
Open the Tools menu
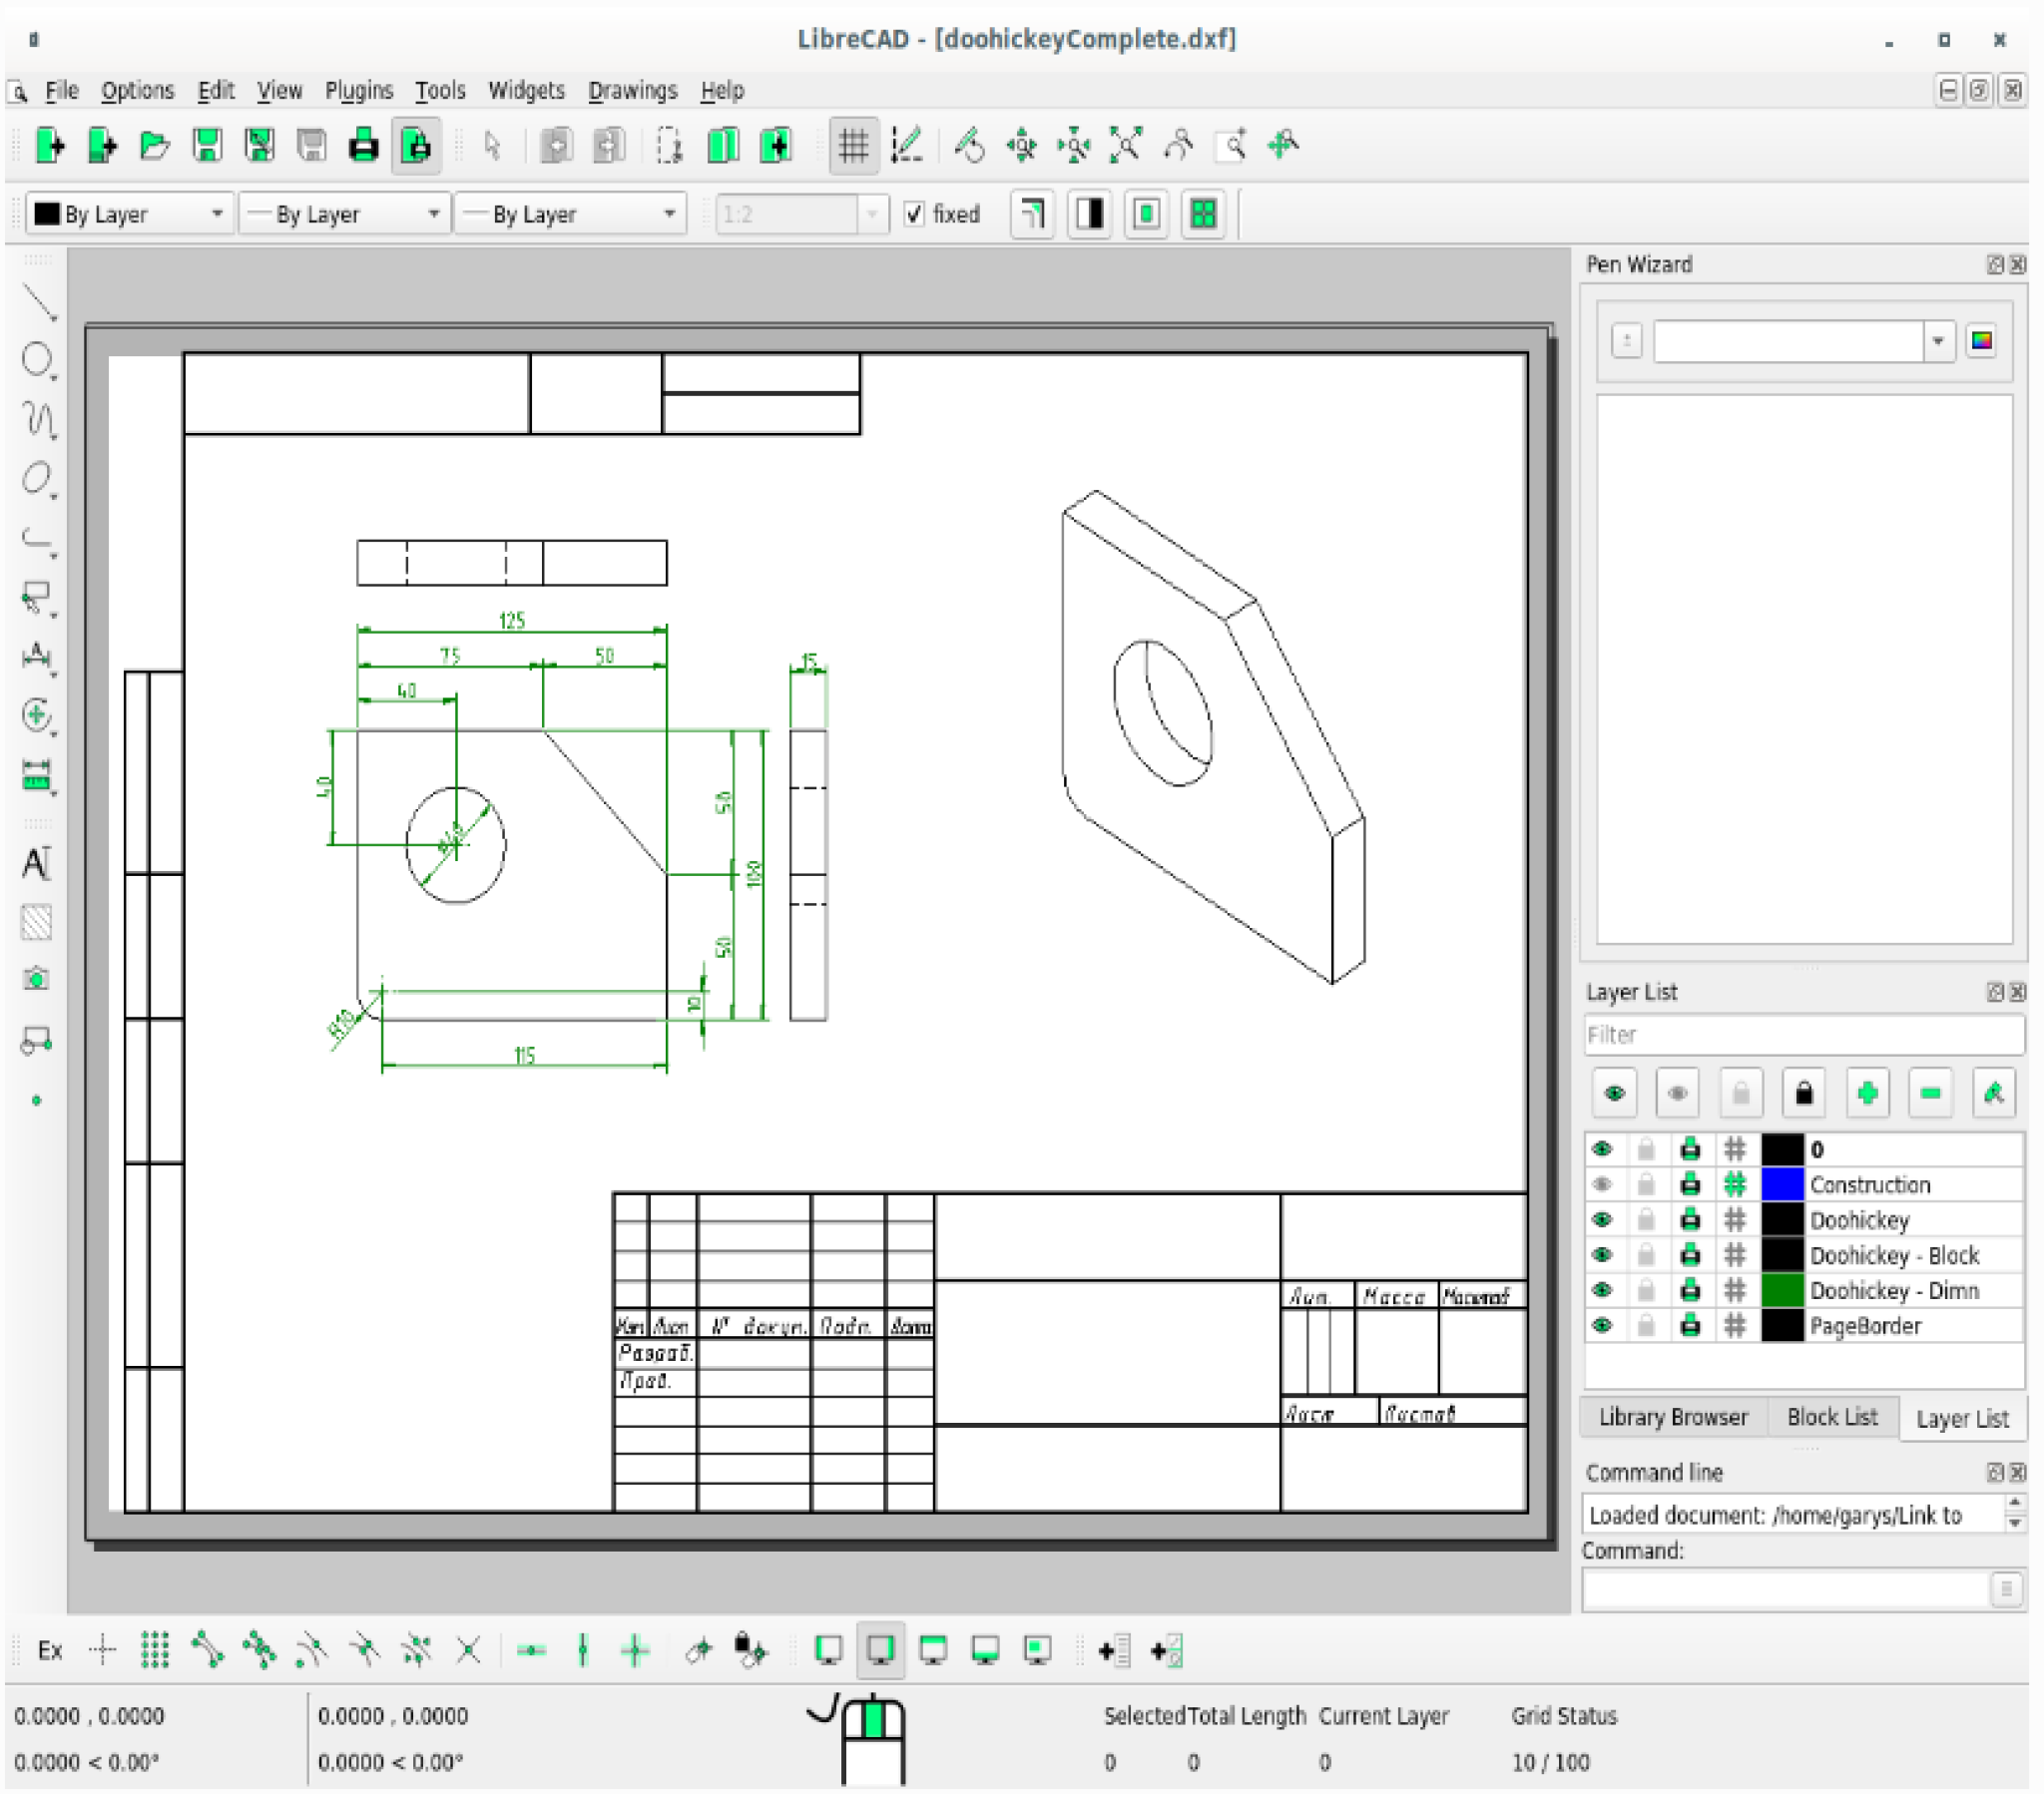pos(440,90)
